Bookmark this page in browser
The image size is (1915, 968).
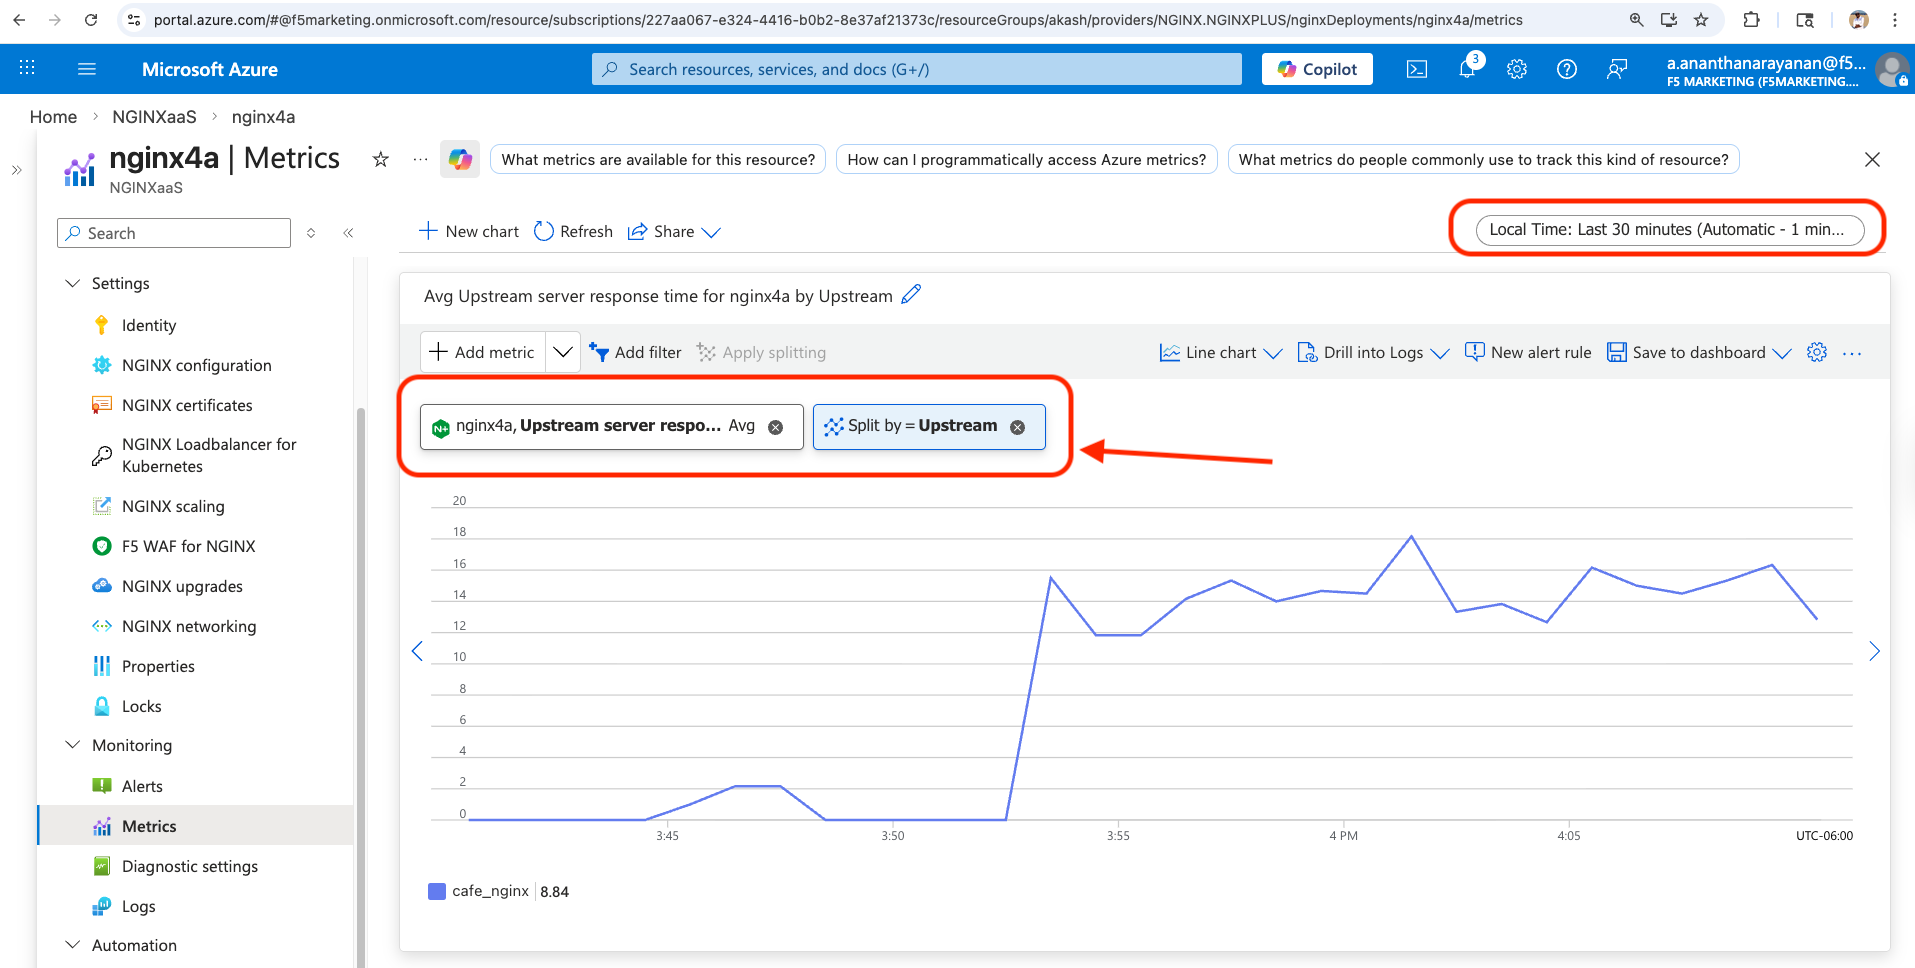click(x=1701, y=20)
